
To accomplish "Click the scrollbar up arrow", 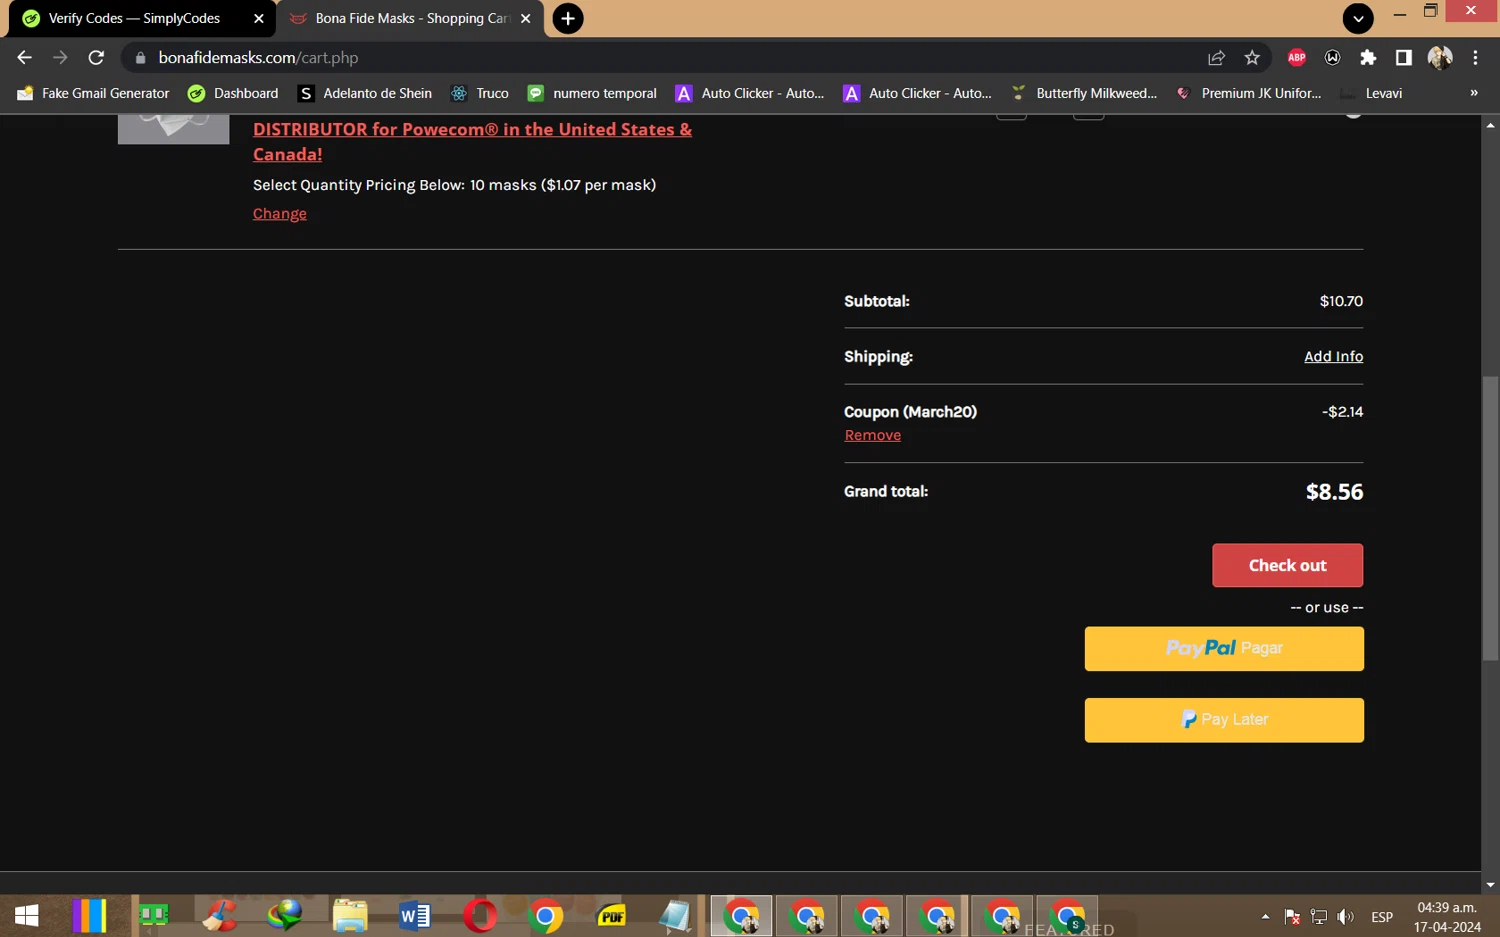I will [x=1490, y=125].
